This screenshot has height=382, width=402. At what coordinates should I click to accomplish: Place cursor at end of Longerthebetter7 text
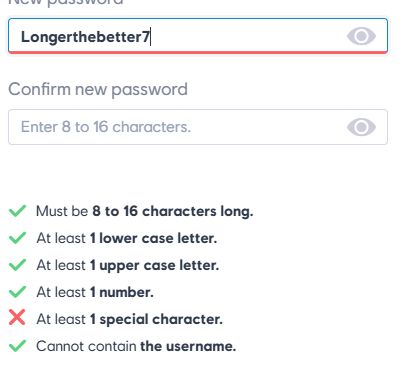pos(150,37)
